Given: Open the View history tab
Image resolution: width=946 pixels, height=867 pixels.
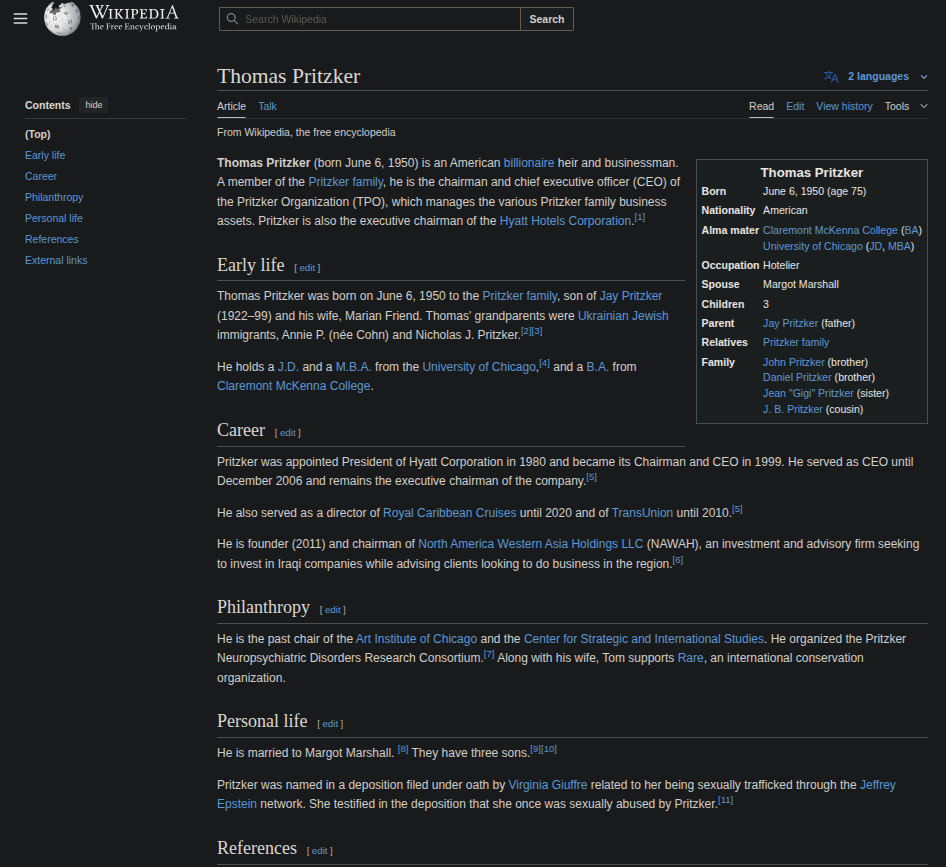Looking at the screenshot, I should [844, 106].
